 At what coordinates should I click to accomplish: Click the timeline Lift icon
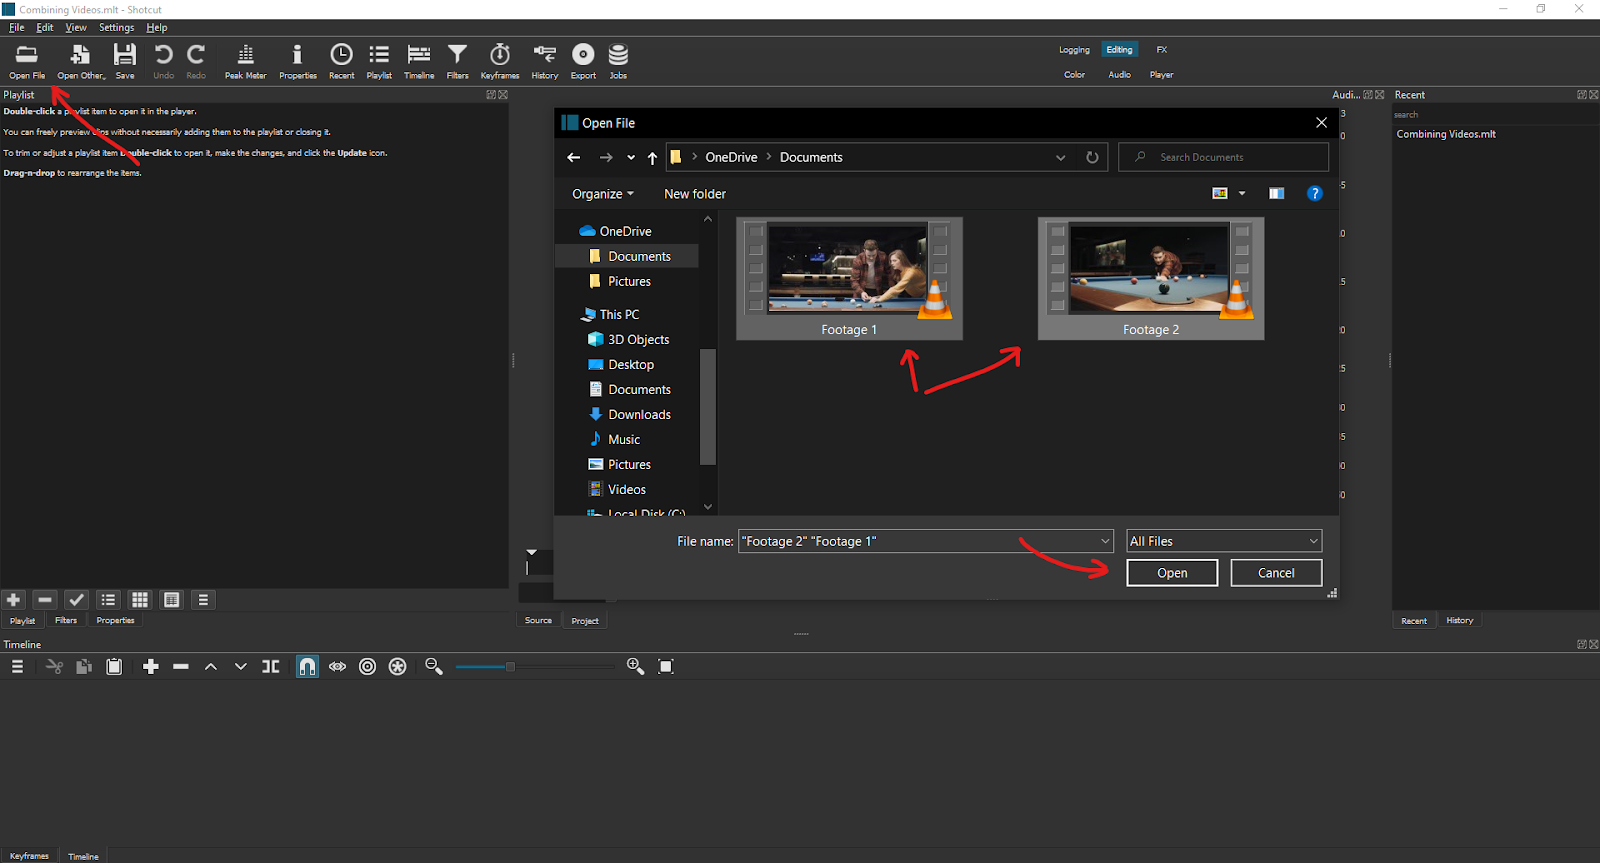pyautogui.click(x=211, y=667)
